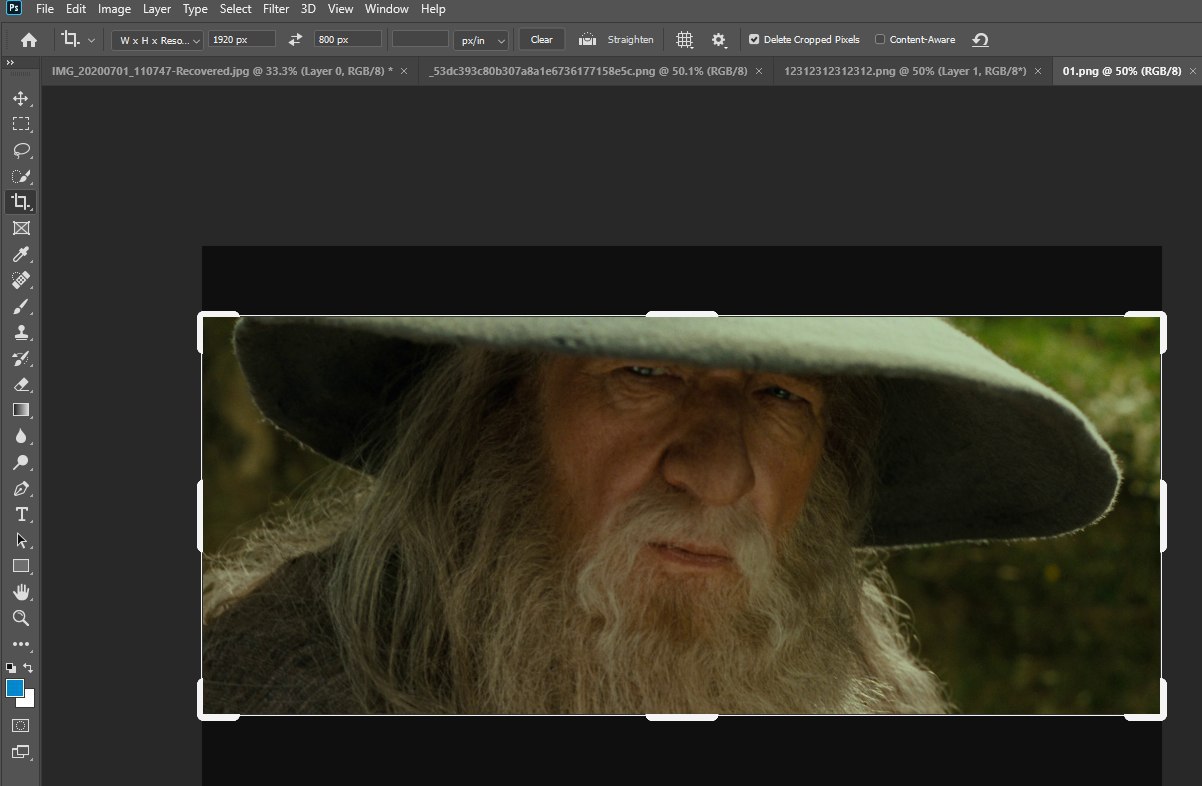Image resolution: width=1202 pixels, height=786 pixels.
Task: Select the Eraser tool
Action: pos(20,384)
